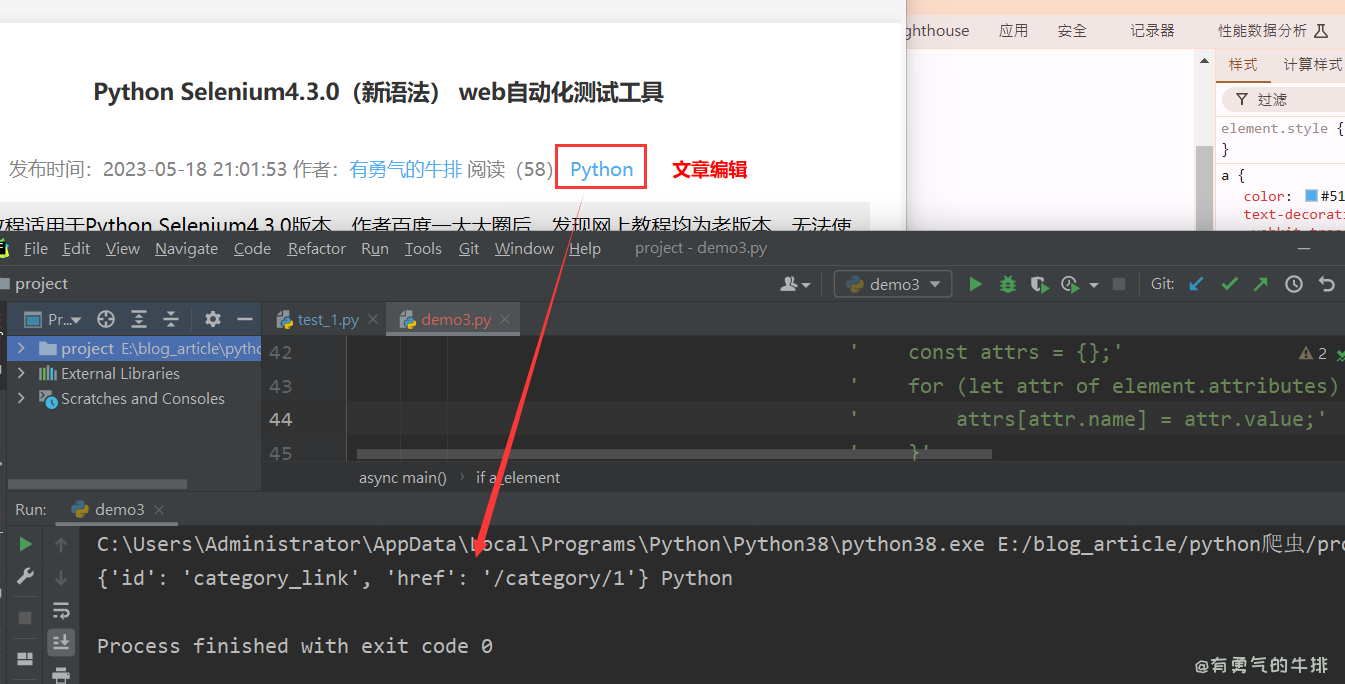This screenshot has width=1345, height=684.
Task: Open Project panel gear settings
Action: [212, 319]
